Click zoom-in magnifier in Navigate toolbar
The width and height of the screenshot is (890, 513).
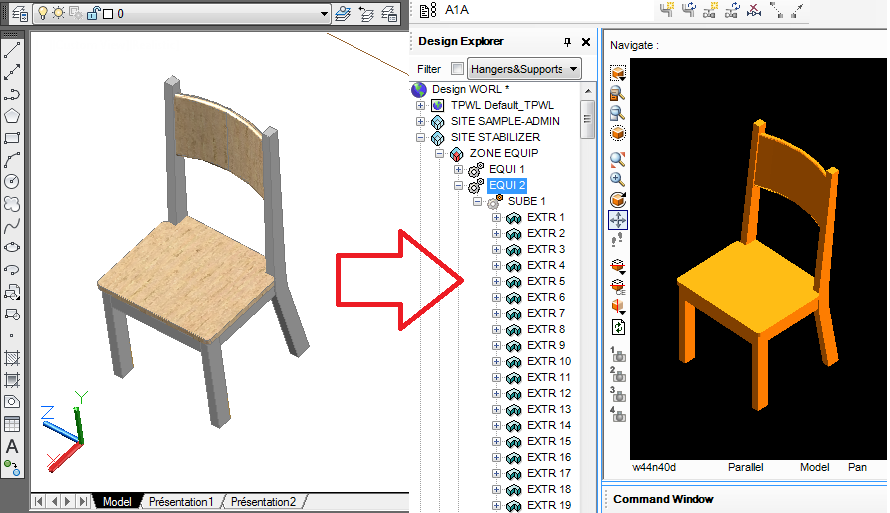tap(618, 179)
